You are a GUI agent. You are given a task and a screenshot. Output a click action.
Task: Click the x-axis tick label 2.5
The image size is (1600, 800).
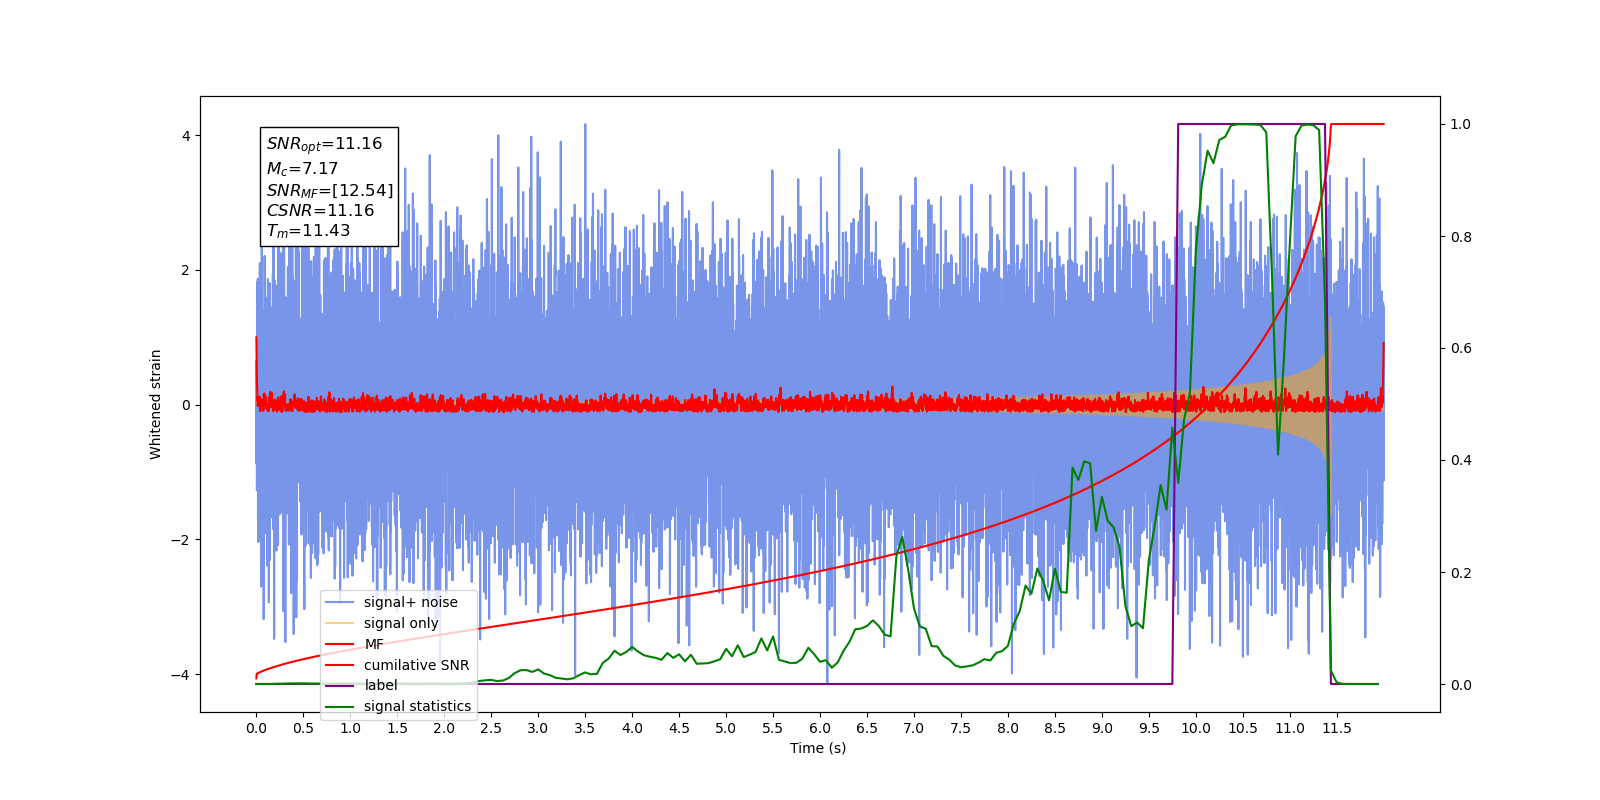click(491, 728)
